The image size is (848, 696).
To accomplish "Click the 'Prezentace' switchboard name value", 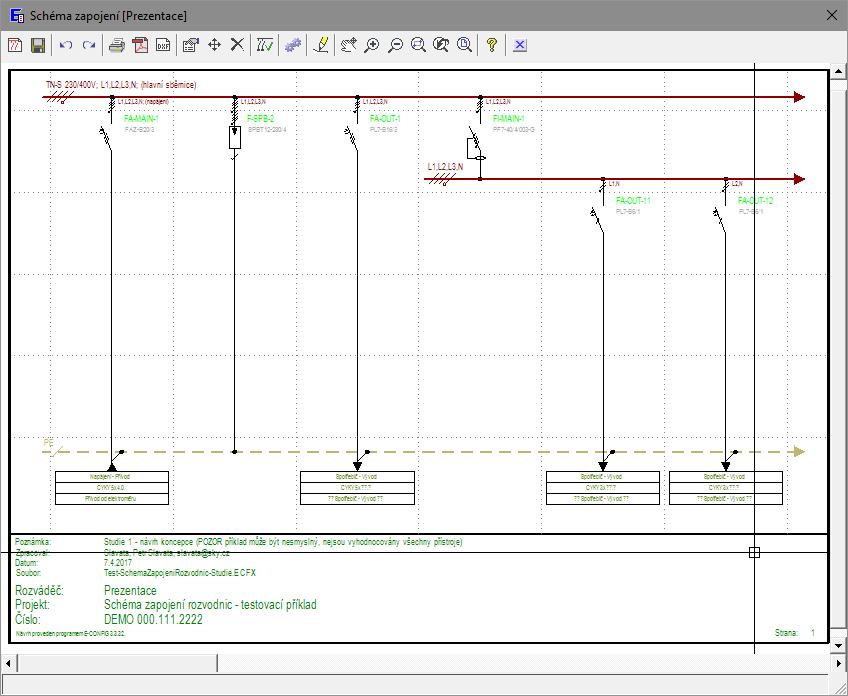I will pyautogui.click(x=130, y=591).
